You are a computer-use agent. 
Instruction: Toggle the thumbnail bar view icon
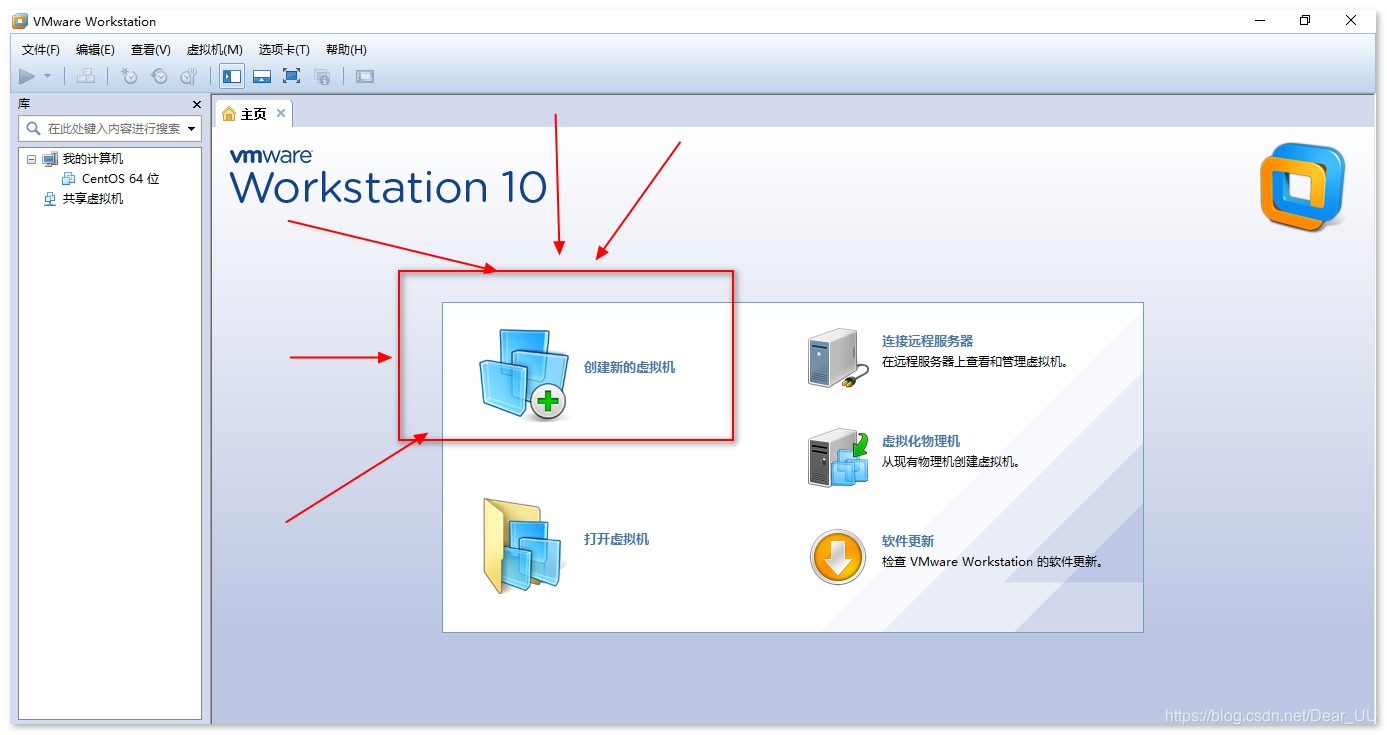pyautogui.click(x=262, y=76)
